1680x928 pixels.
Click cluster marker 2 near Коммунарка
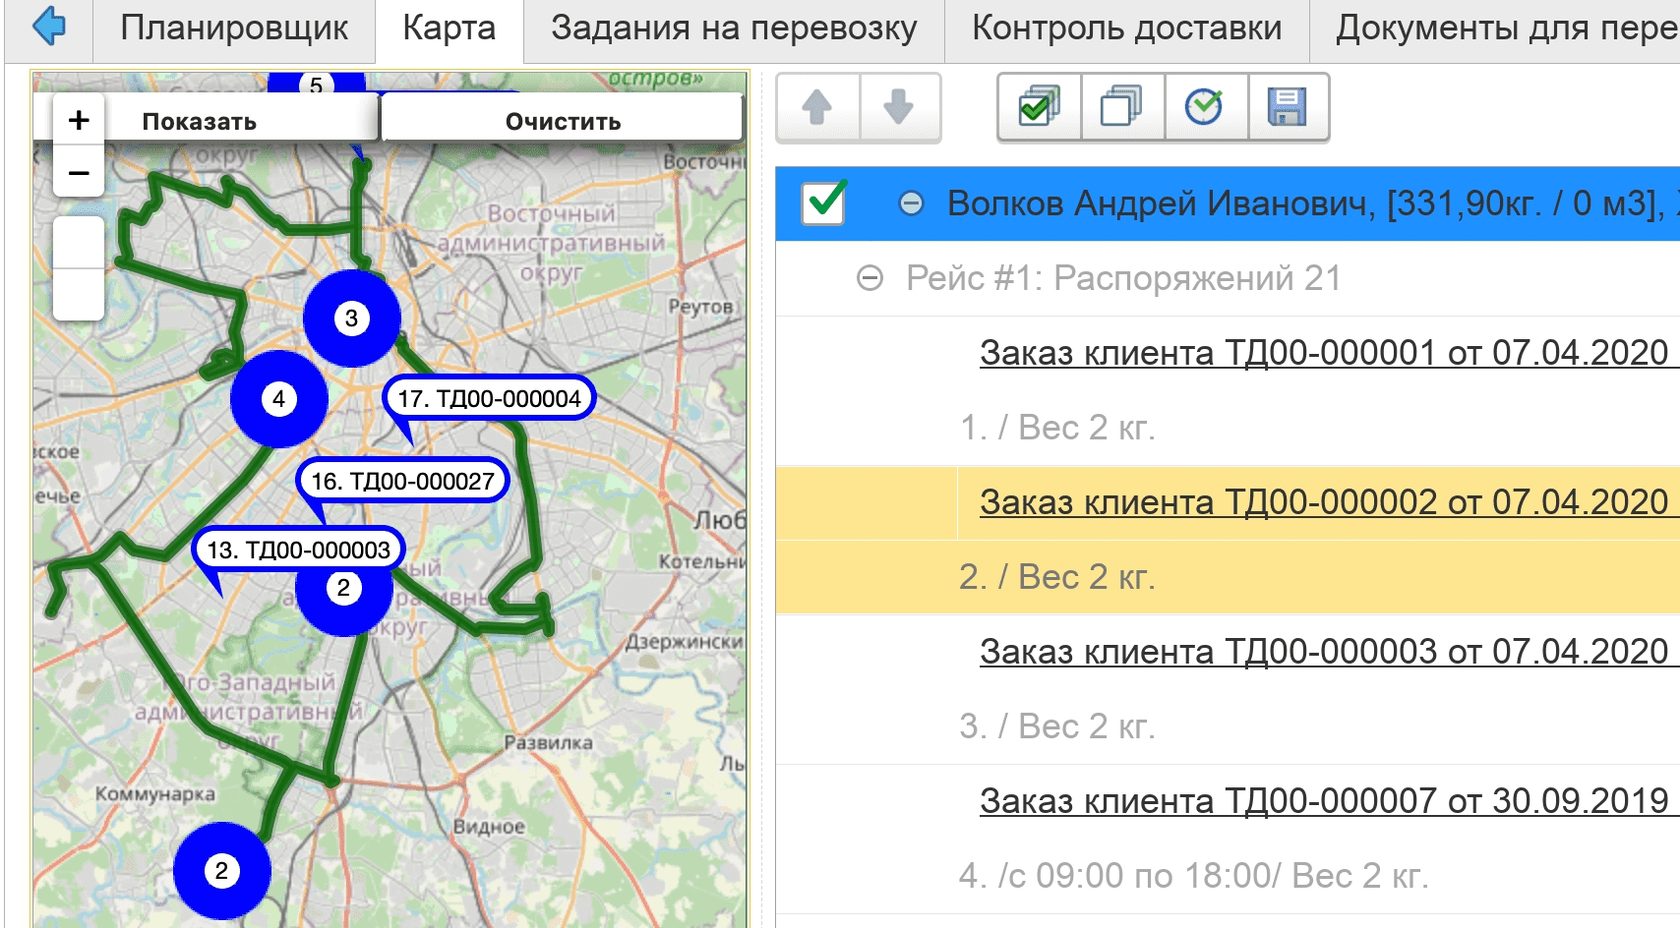tap(222, 871)
